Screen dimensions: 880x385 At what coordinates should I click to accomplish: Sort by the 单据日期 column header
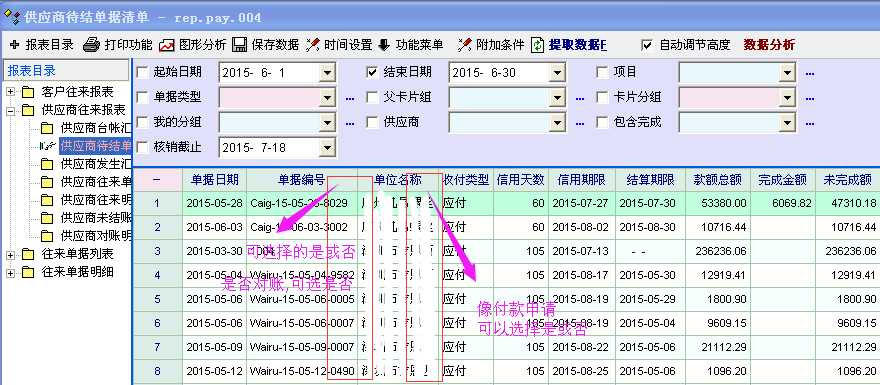(214, 180)
